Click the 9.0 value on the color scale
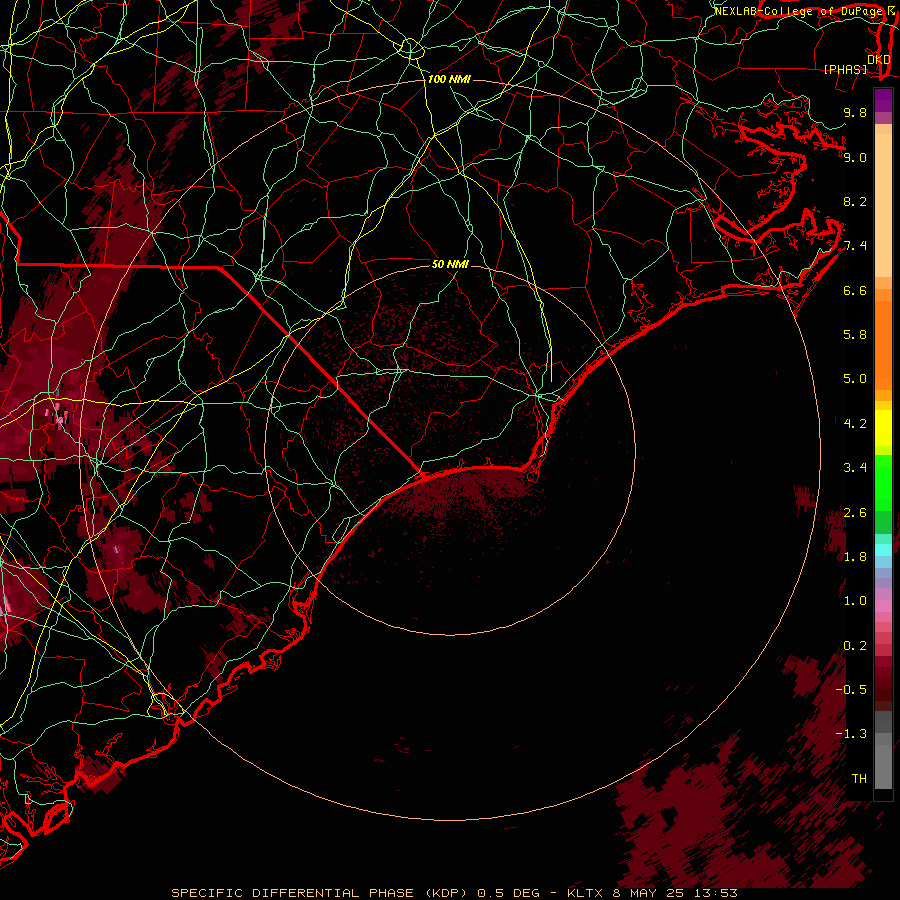Screen dimensions: 900x900 coord(855,157)
